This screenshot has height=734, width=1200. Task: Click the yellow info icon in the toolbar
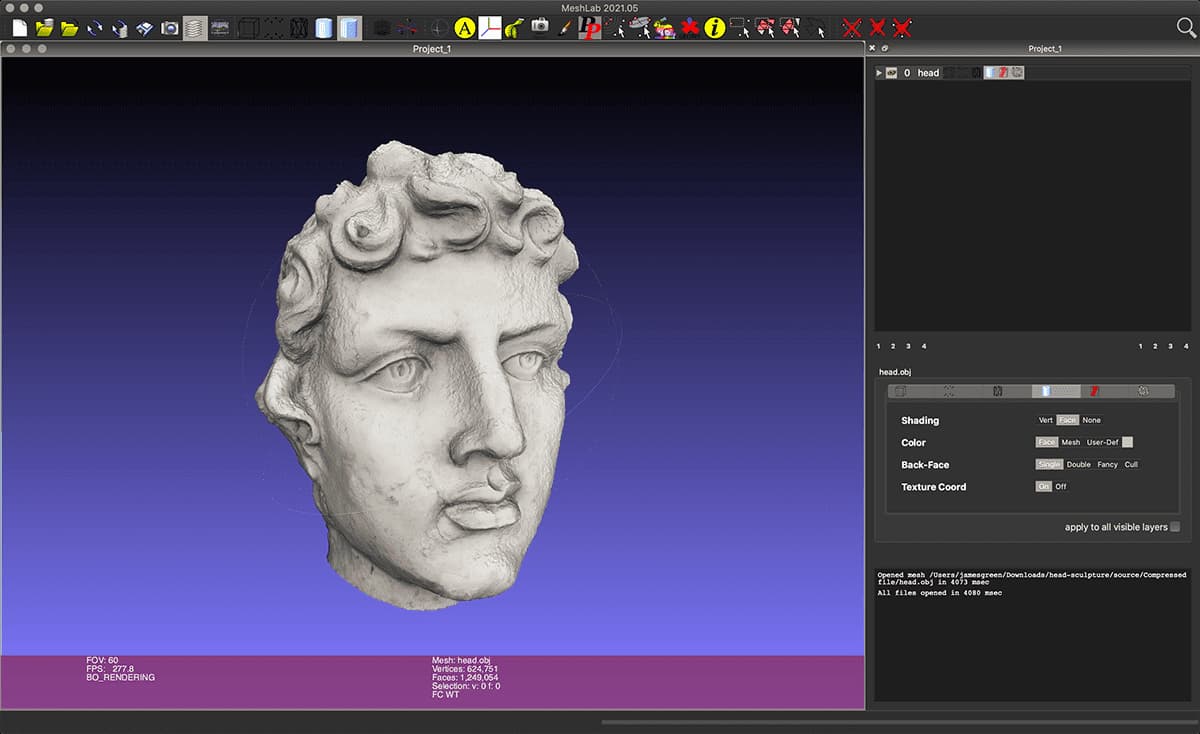(x=713, y=27)
